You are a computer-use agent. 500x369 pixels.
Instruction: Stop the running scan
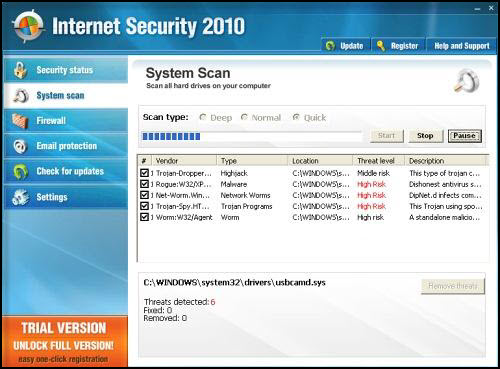pyautogui.click(x=425, y=136)
